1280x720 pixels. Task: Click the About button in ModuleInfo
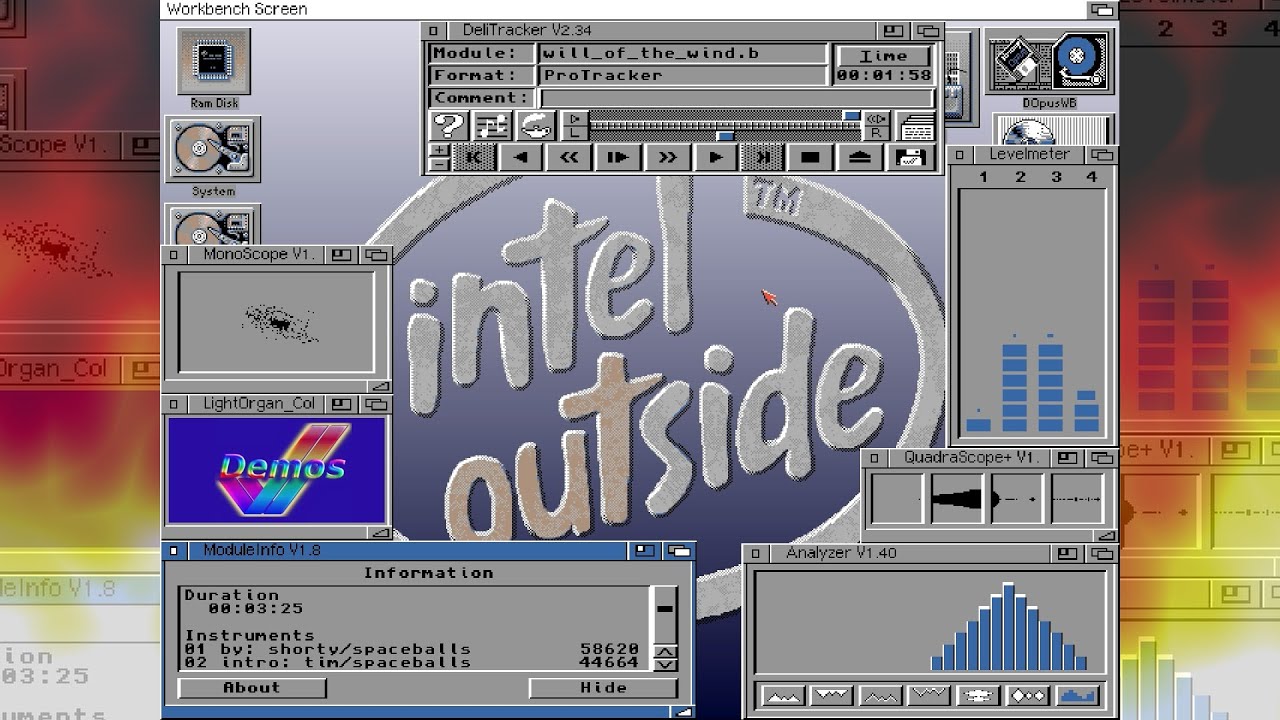click(252, 688)
